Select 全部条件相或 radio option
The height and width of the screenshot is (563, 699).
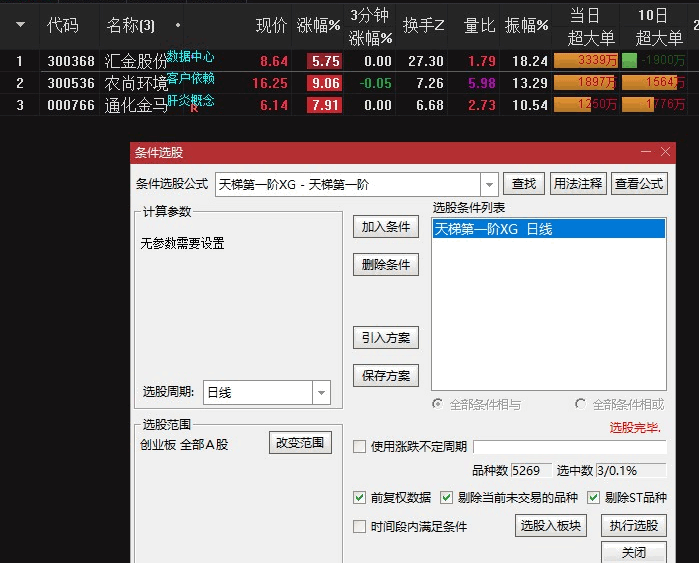(x=580, y=404)
